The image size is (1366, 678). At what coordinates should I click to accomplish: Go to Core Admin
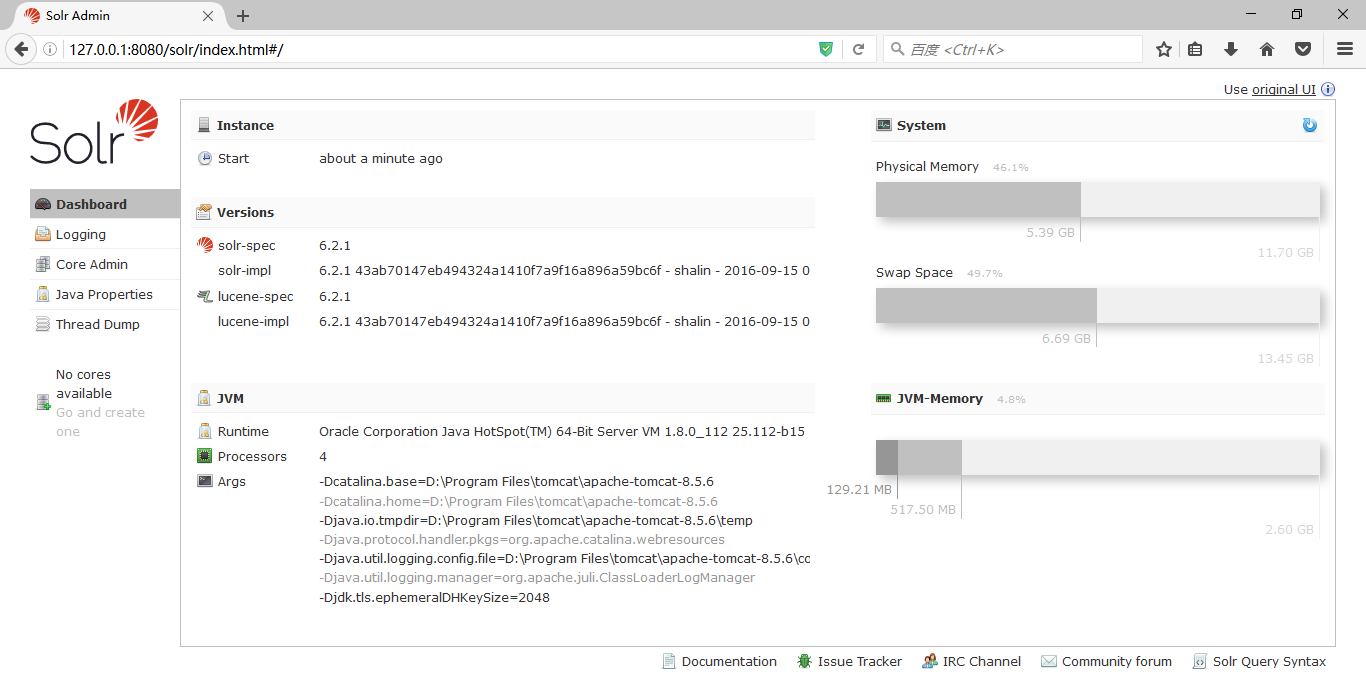click(x=91, y=264)
